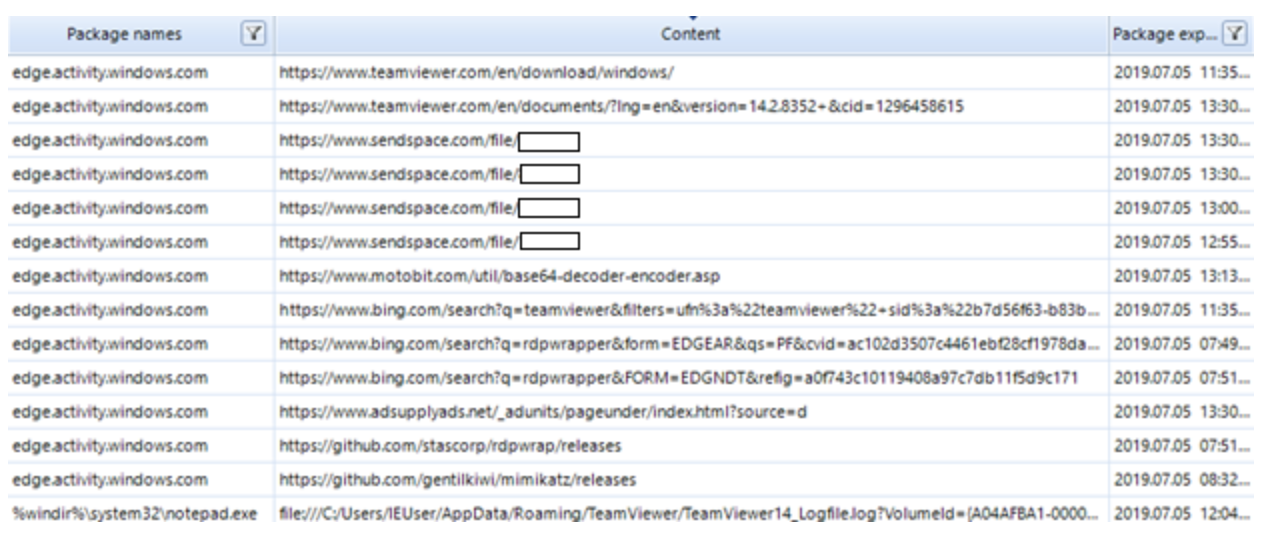This screenshot has height=548, width=1264.
Task: Select the 2019.07.05 12:55 timestamp cell
Action: click(1181, 242)
